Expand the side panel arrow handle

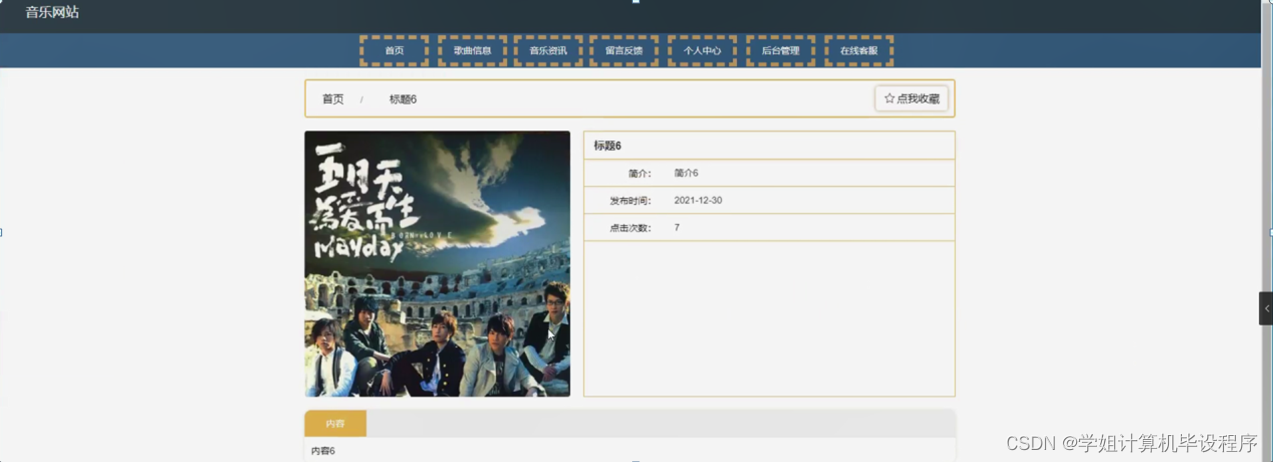(x=1266, y=309)
